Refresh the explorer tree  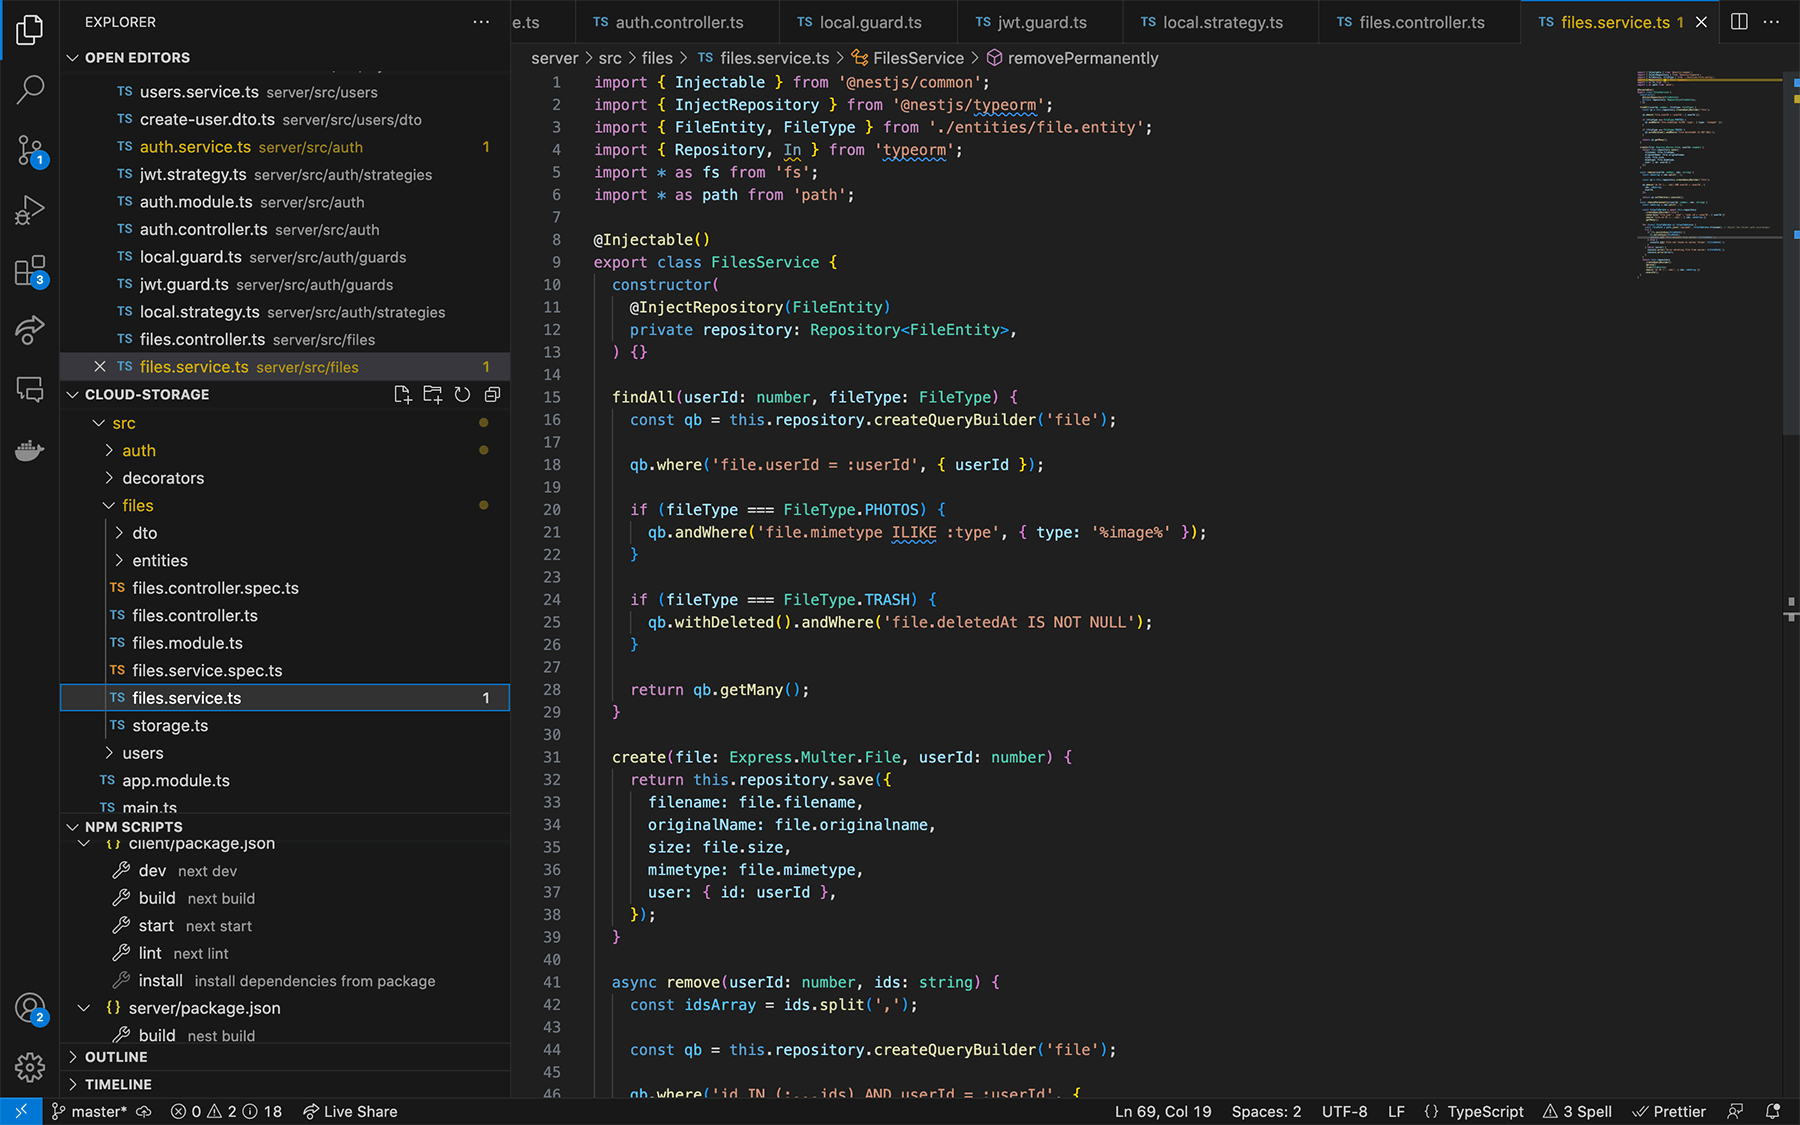[x=462, y=394]
